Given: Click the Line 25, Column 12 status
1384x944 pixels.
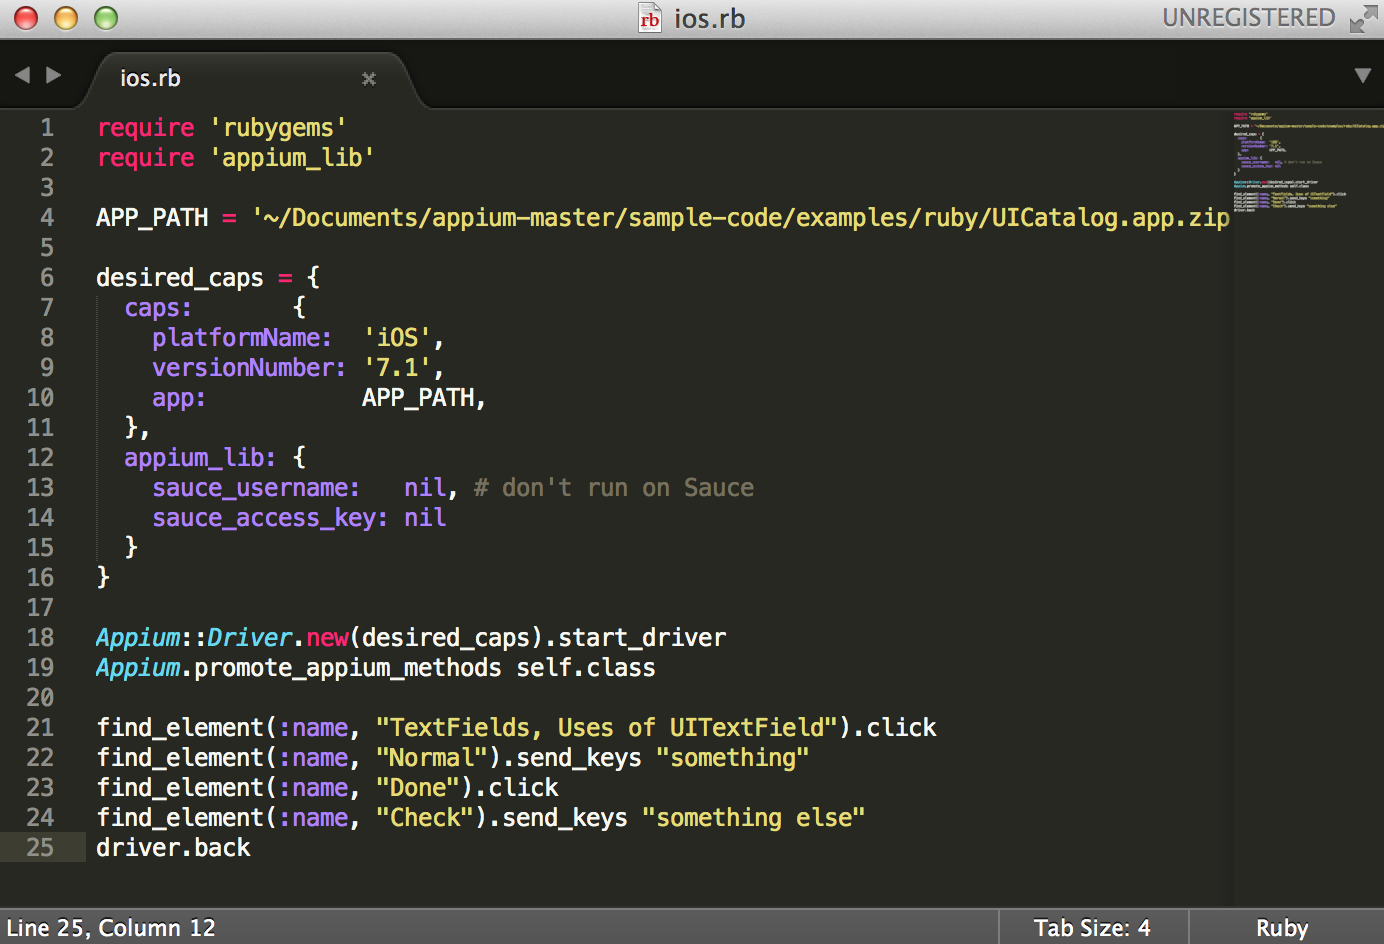Looking at the screenshot, I should coord(111,928).
